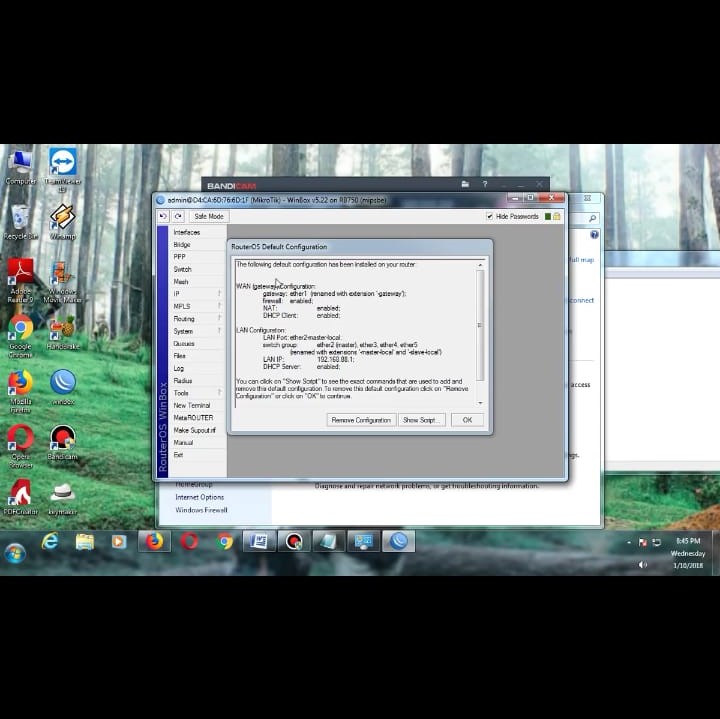Click Internet Options link in Network window
The height and width of the screenshot is (719, 720).
[199, 497]
